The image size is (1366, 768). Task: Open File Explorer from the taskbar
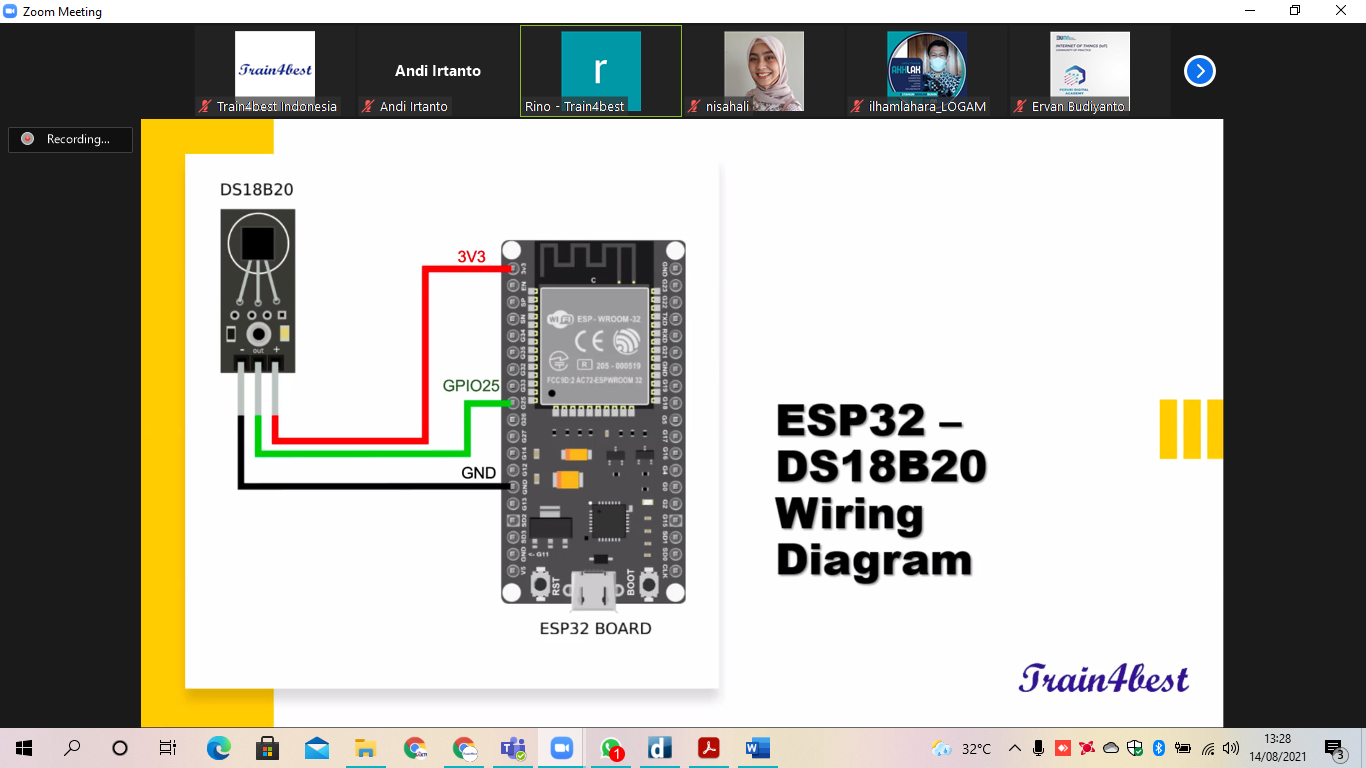[x=366, y=748]
